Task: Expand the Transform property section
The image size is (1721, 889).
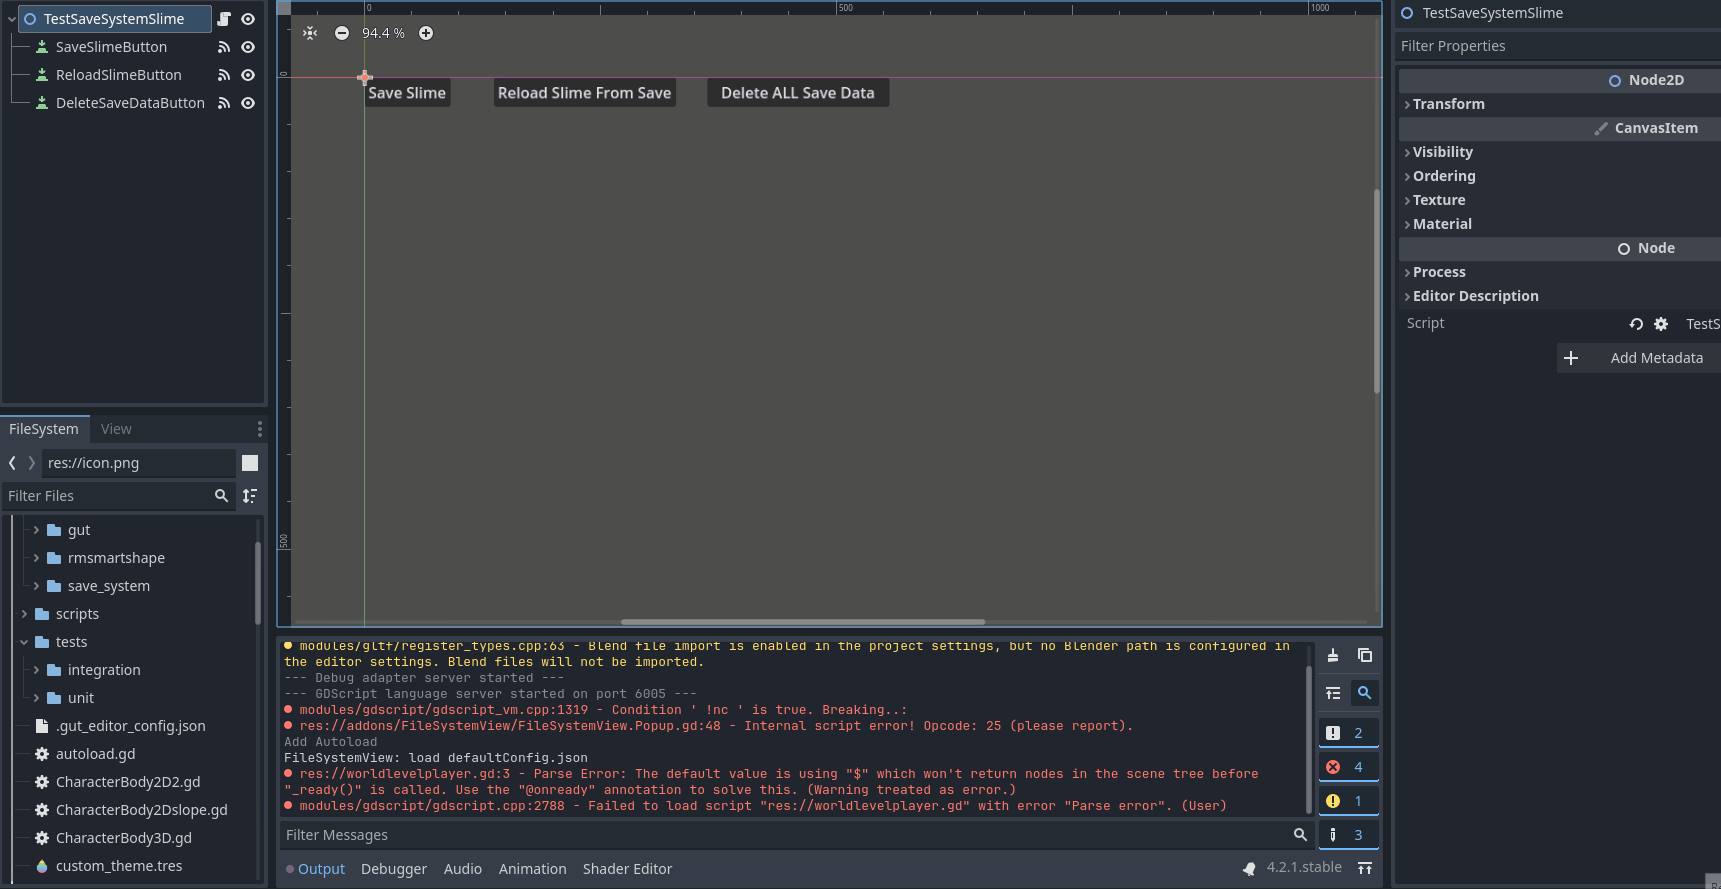Action: 1448,104
